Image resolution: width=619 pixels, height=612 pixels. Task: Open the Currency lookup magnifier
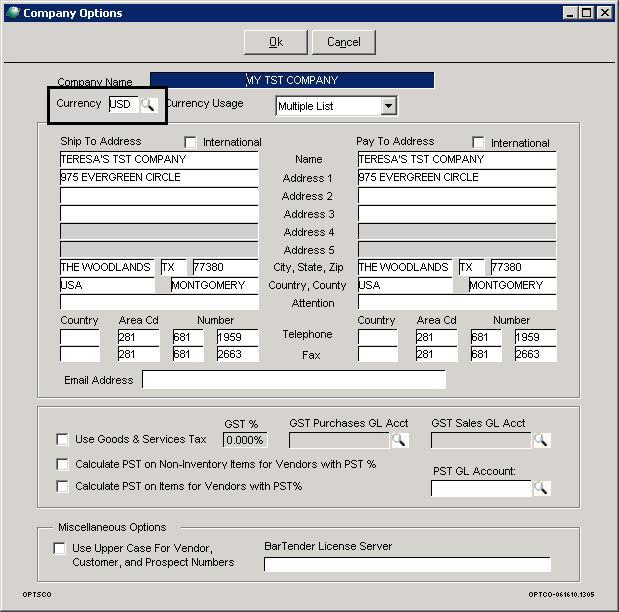click(148, 105)
